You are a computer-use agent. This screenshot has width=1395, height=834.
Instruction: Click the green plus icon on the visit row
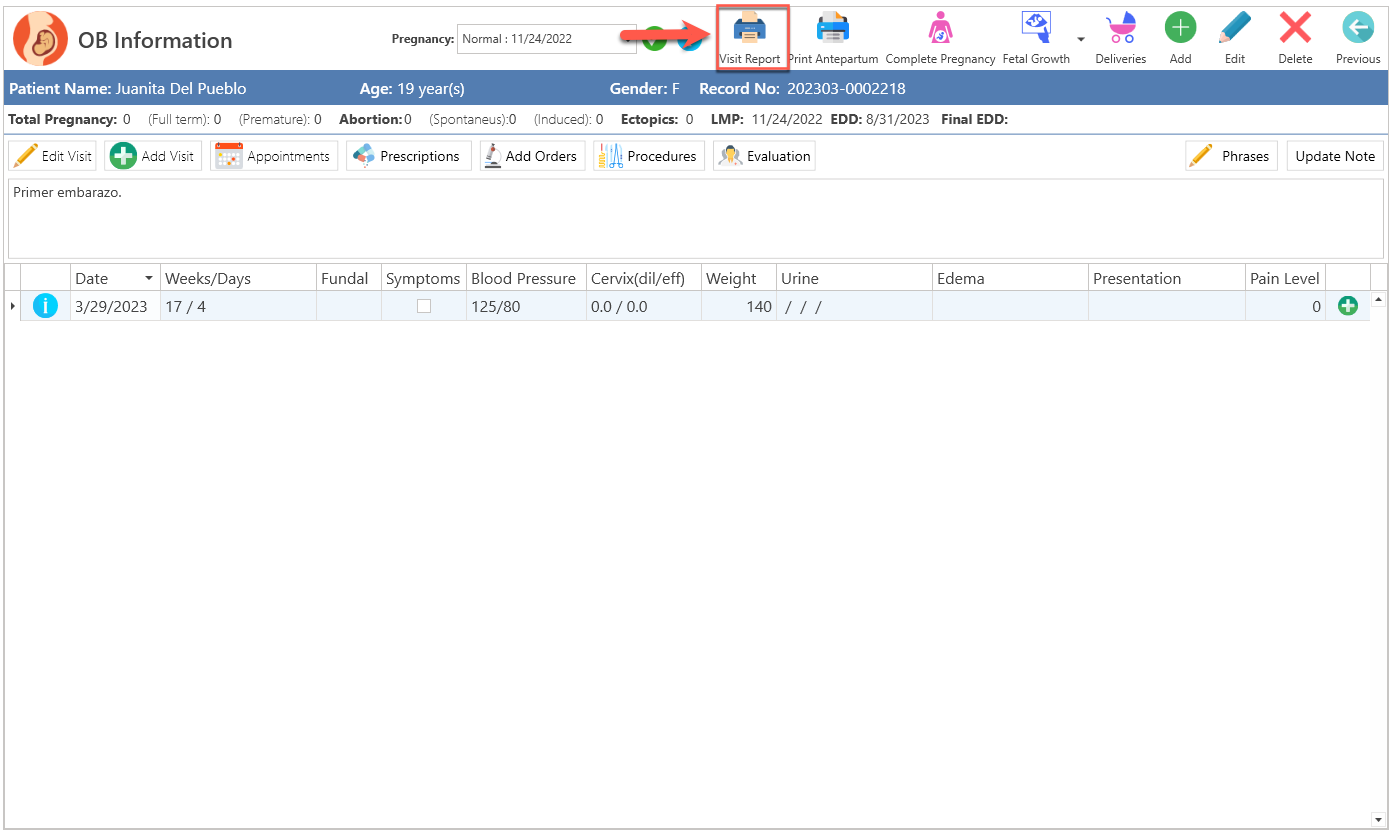pos(1348,306)
